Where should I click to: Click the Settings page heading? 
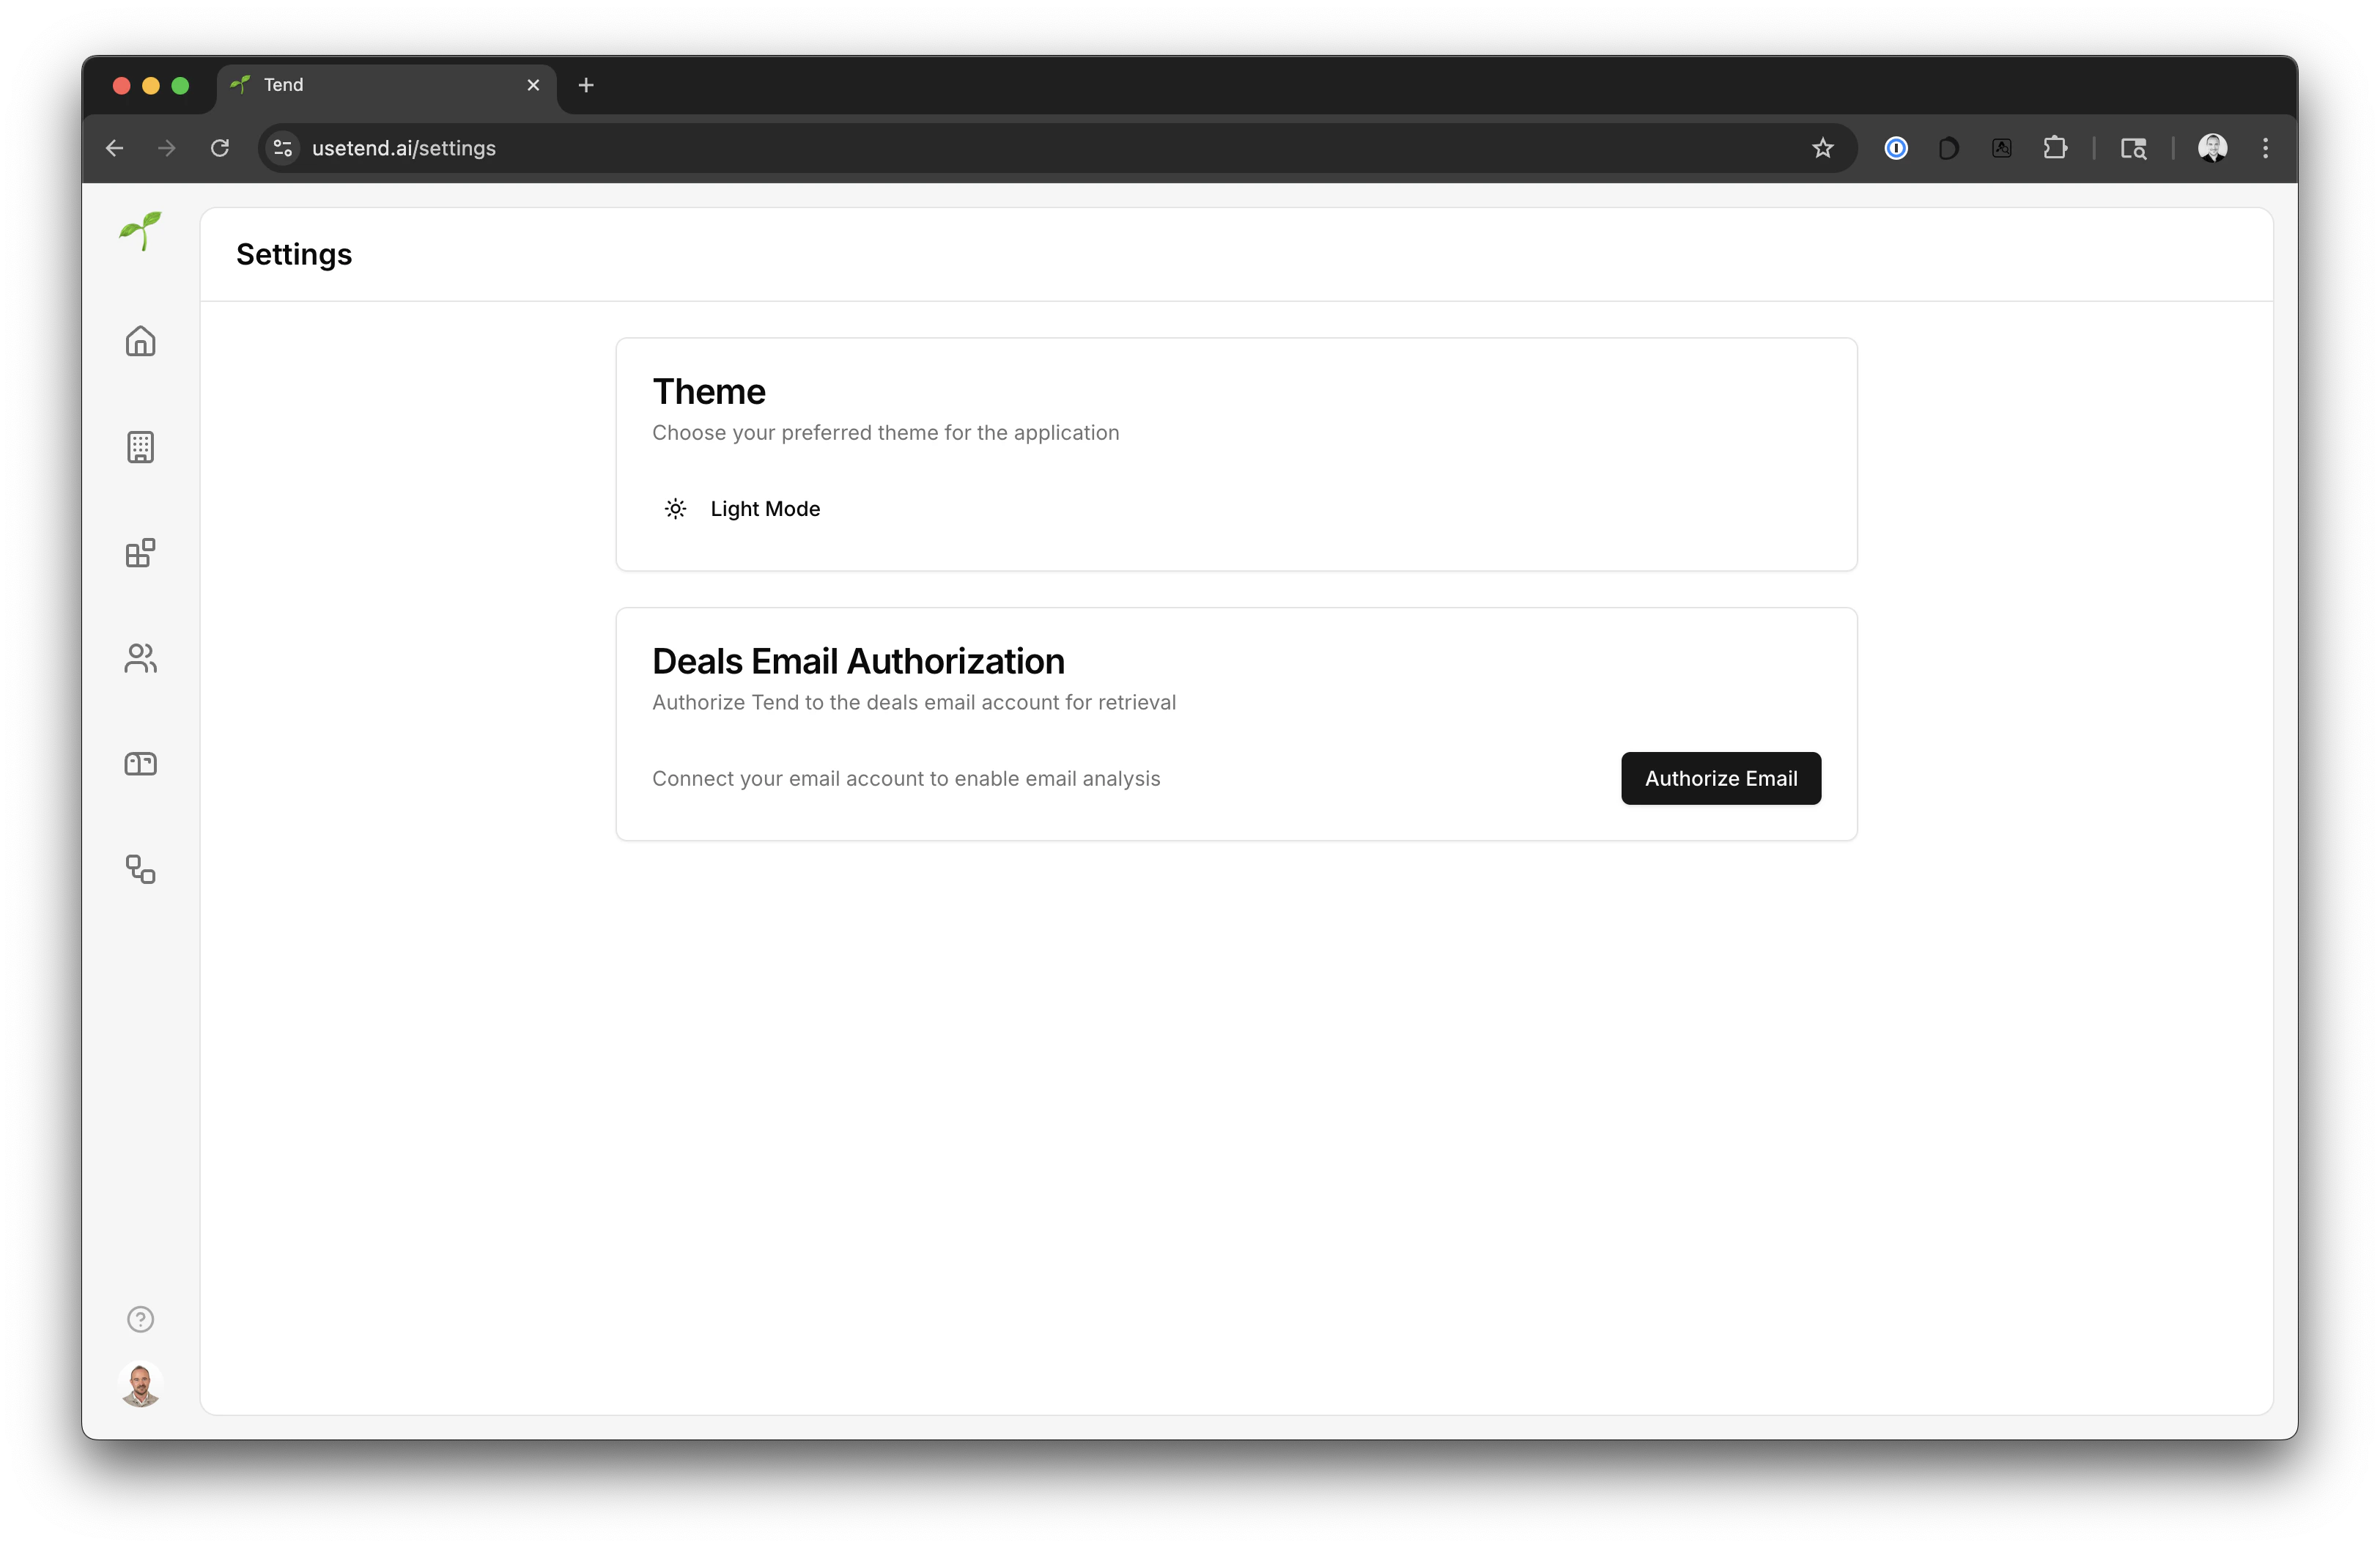click(294, 254)
